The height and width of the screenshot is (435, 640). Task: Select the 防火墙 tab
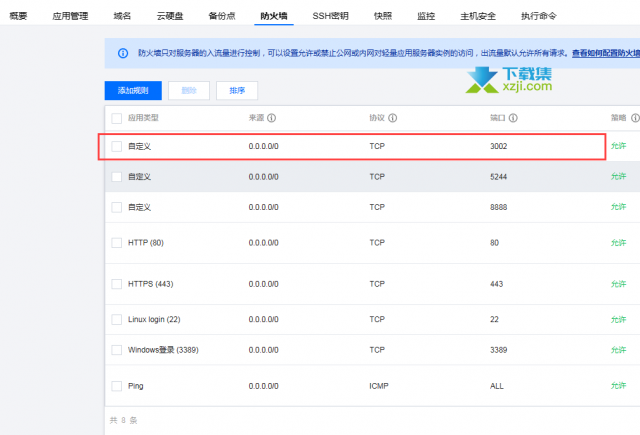(x=274, y=16)
